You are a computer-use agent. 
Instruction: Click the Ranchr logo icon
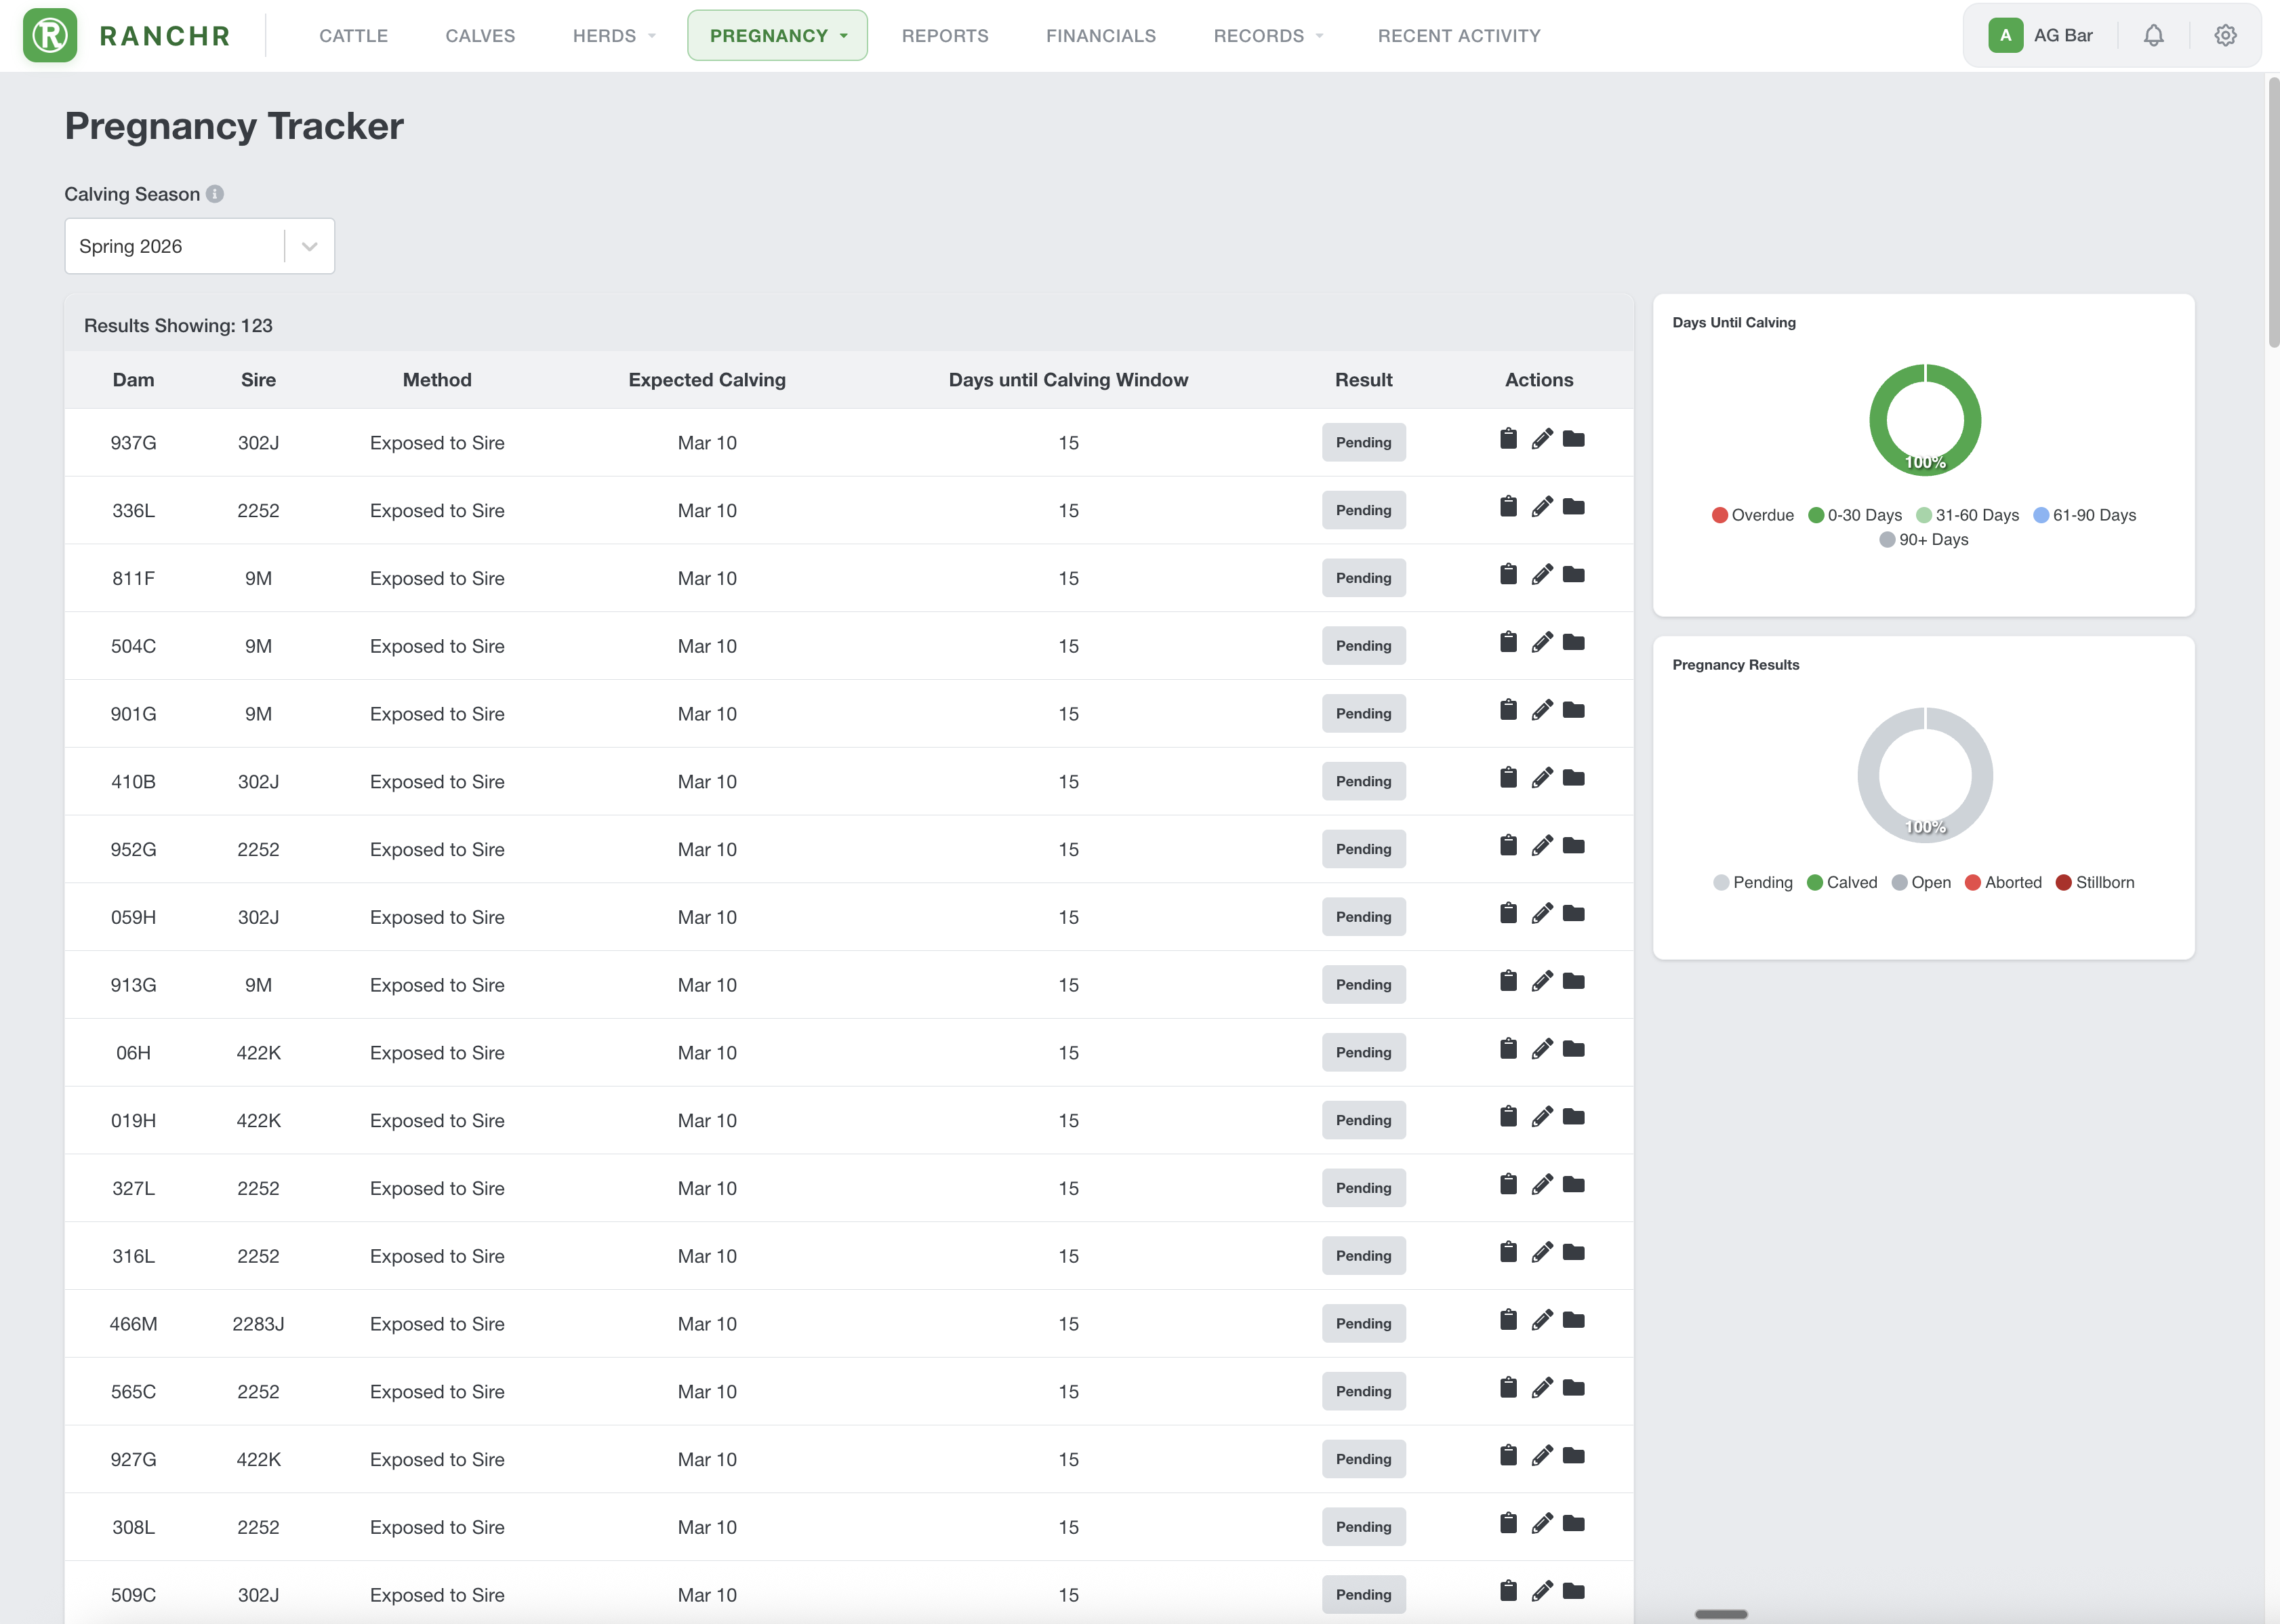coord(50,36)
